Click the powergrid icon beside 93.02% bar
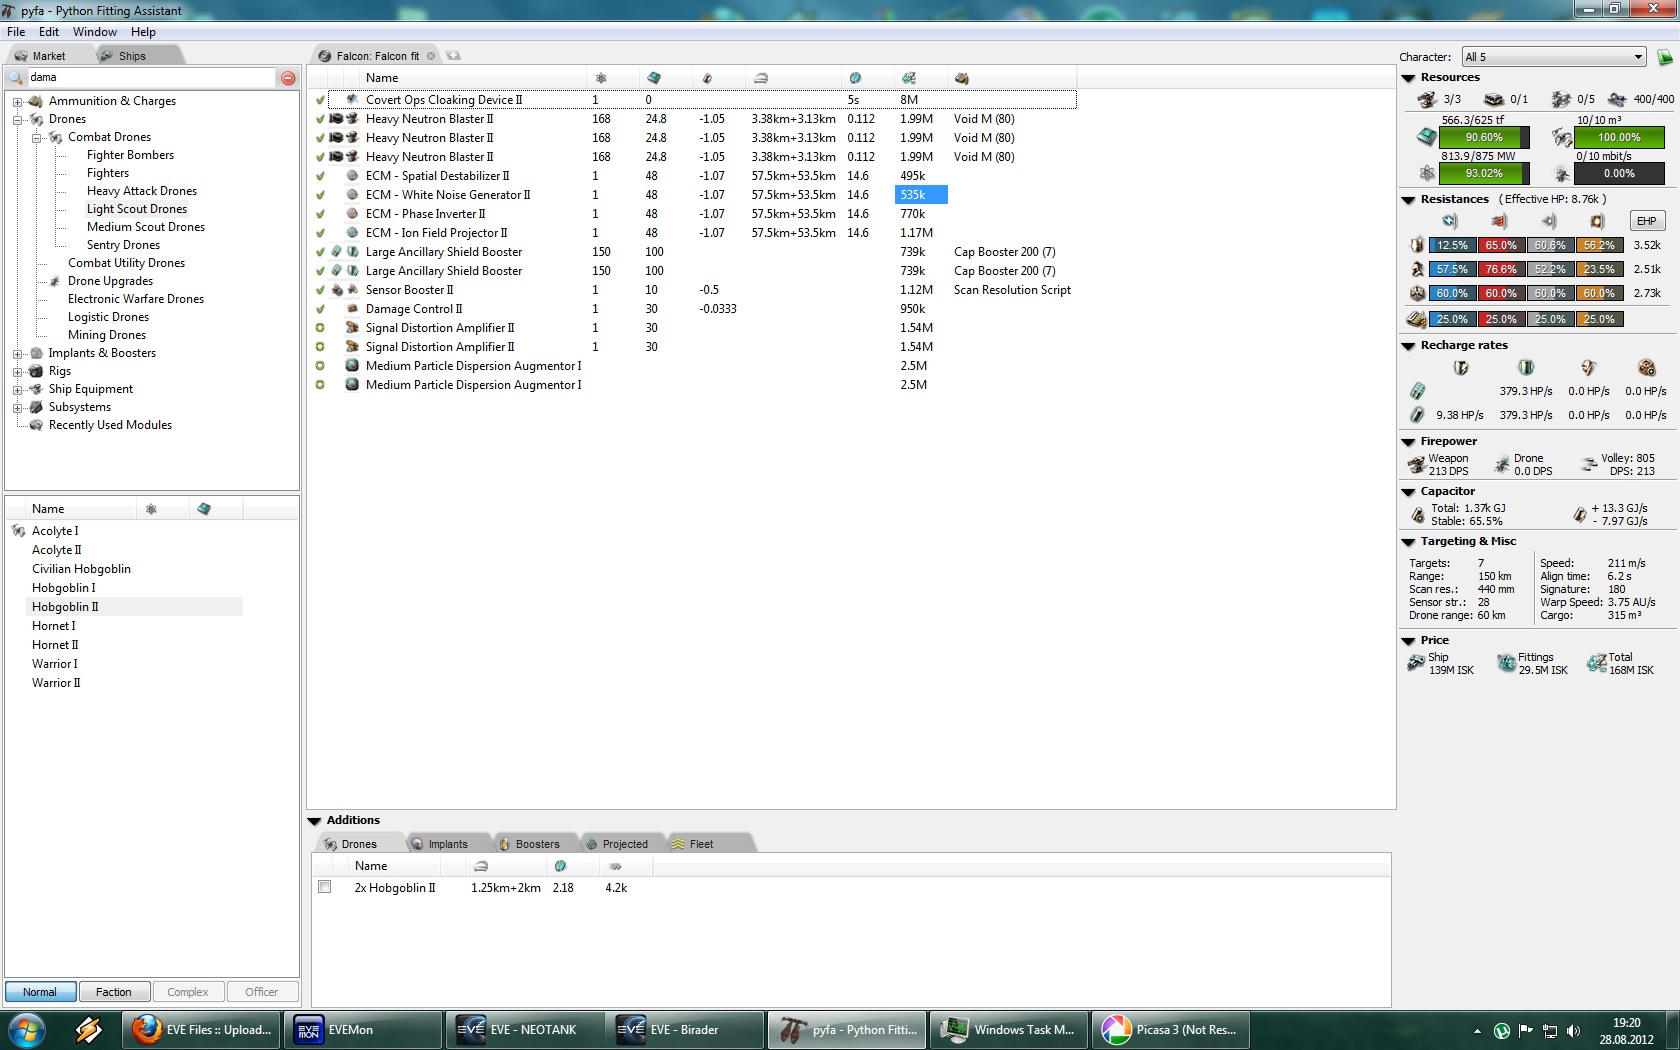 (x=1427, y=173)
